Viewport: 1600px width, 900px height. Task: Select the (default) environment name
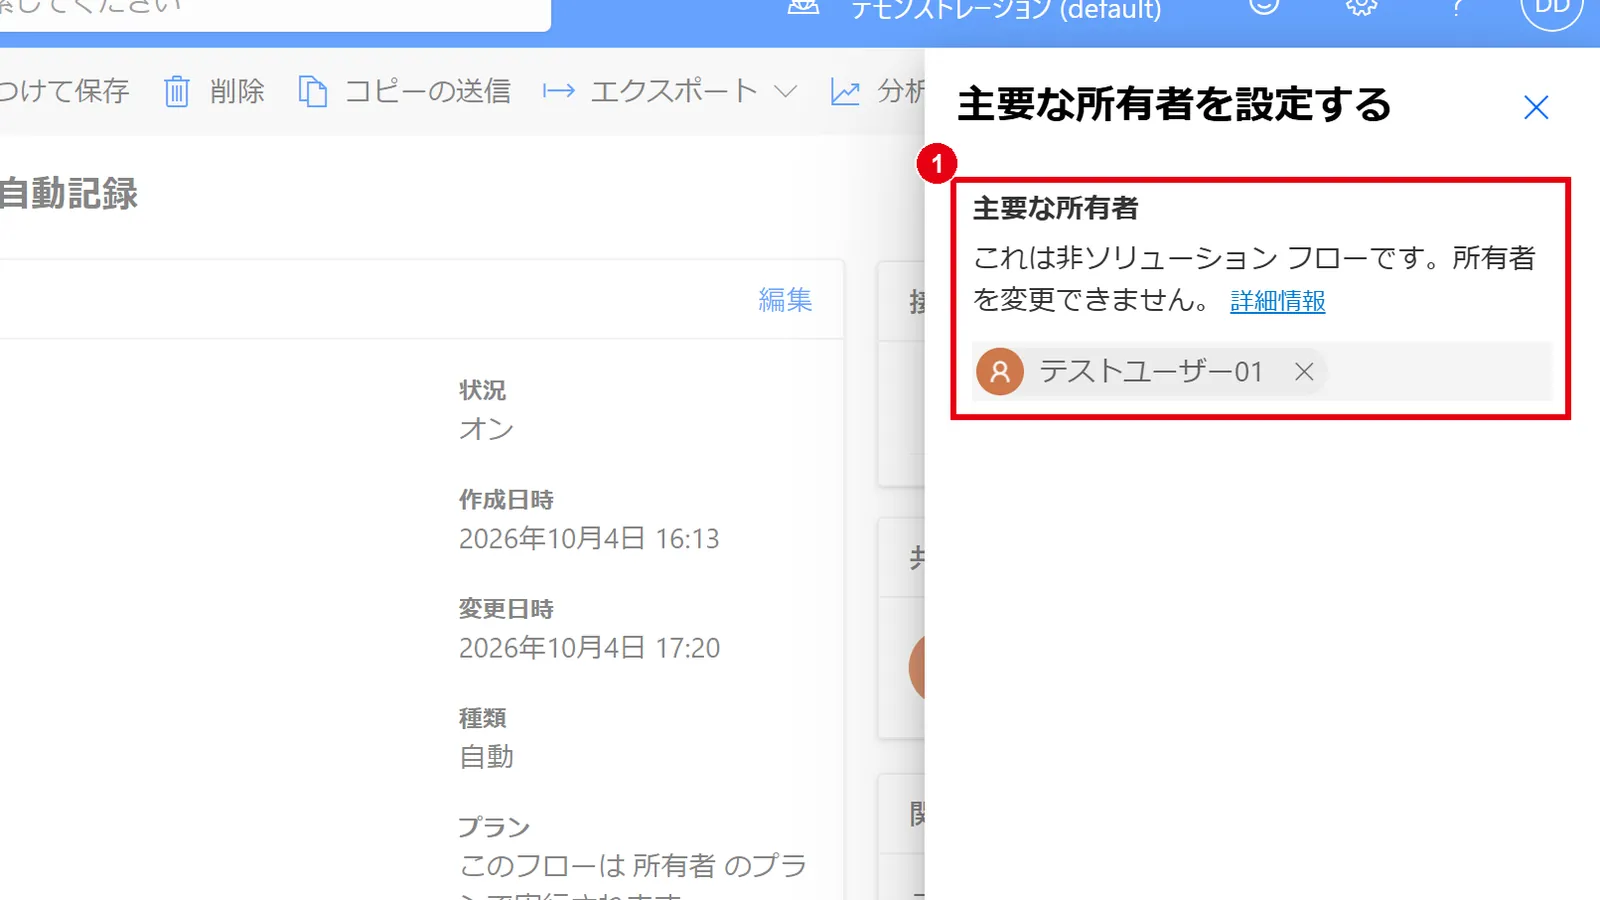click(x=1006, y=10)
